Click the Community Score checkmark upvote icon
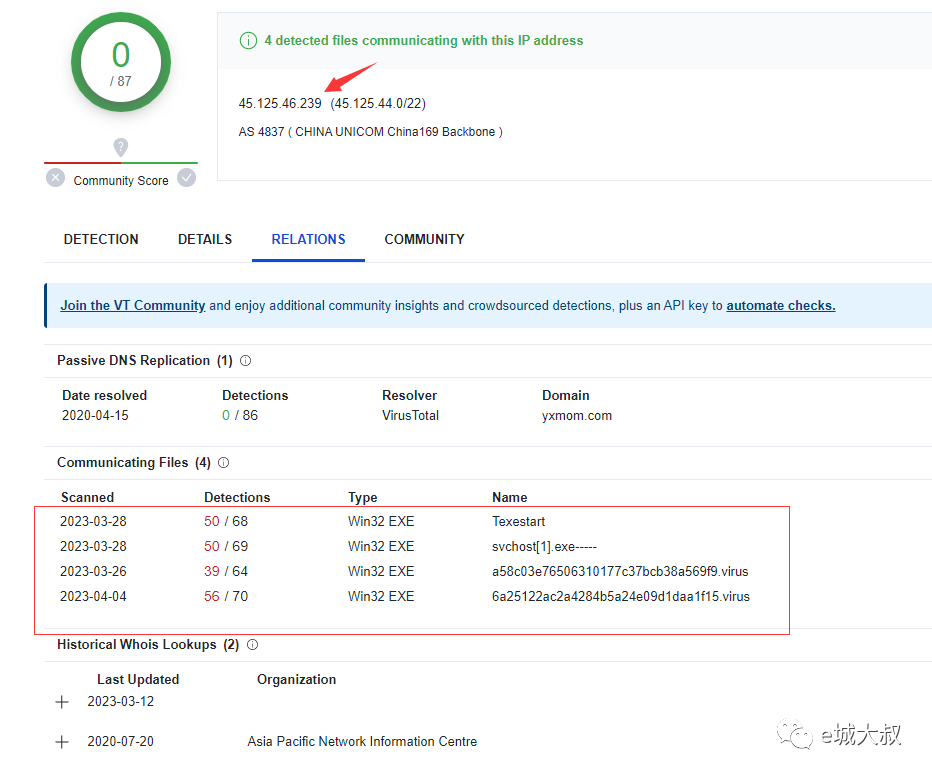The image size is (932, 776). [186, 178]
